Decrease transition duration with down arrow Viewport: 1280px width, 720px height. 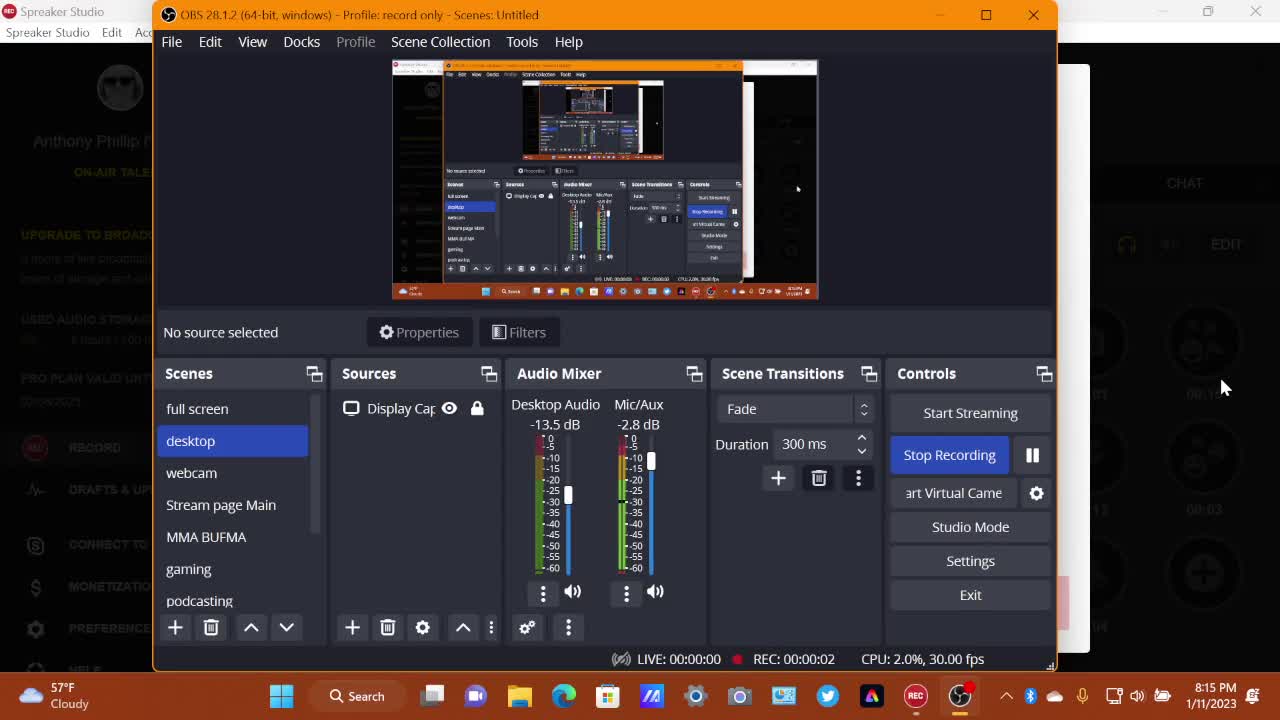(861, 450)
